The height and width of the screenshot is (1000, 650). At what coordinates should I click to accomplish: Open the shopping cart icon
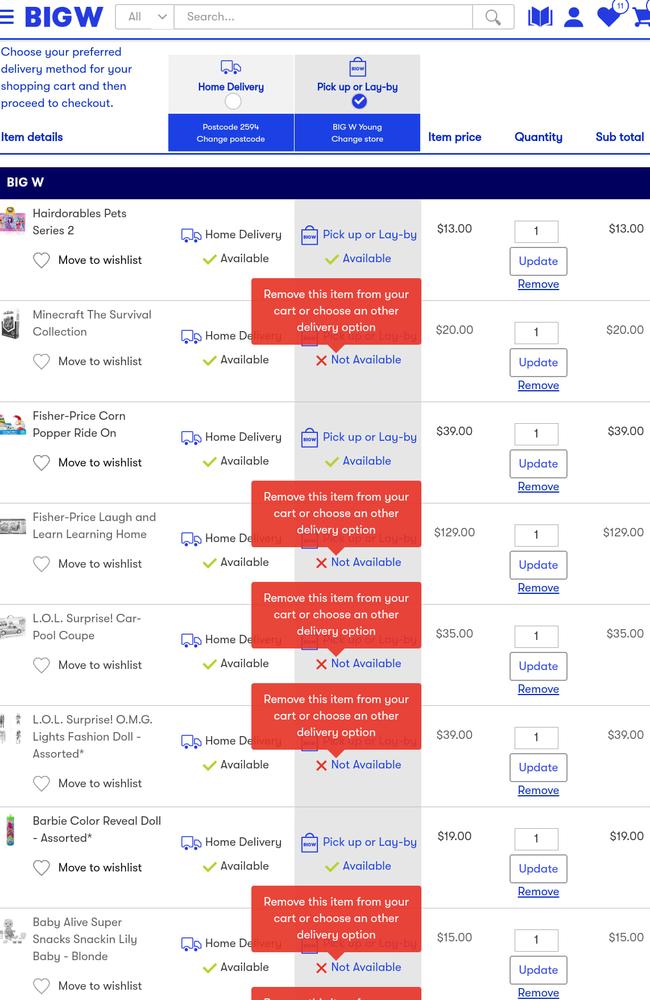(642, 17)
